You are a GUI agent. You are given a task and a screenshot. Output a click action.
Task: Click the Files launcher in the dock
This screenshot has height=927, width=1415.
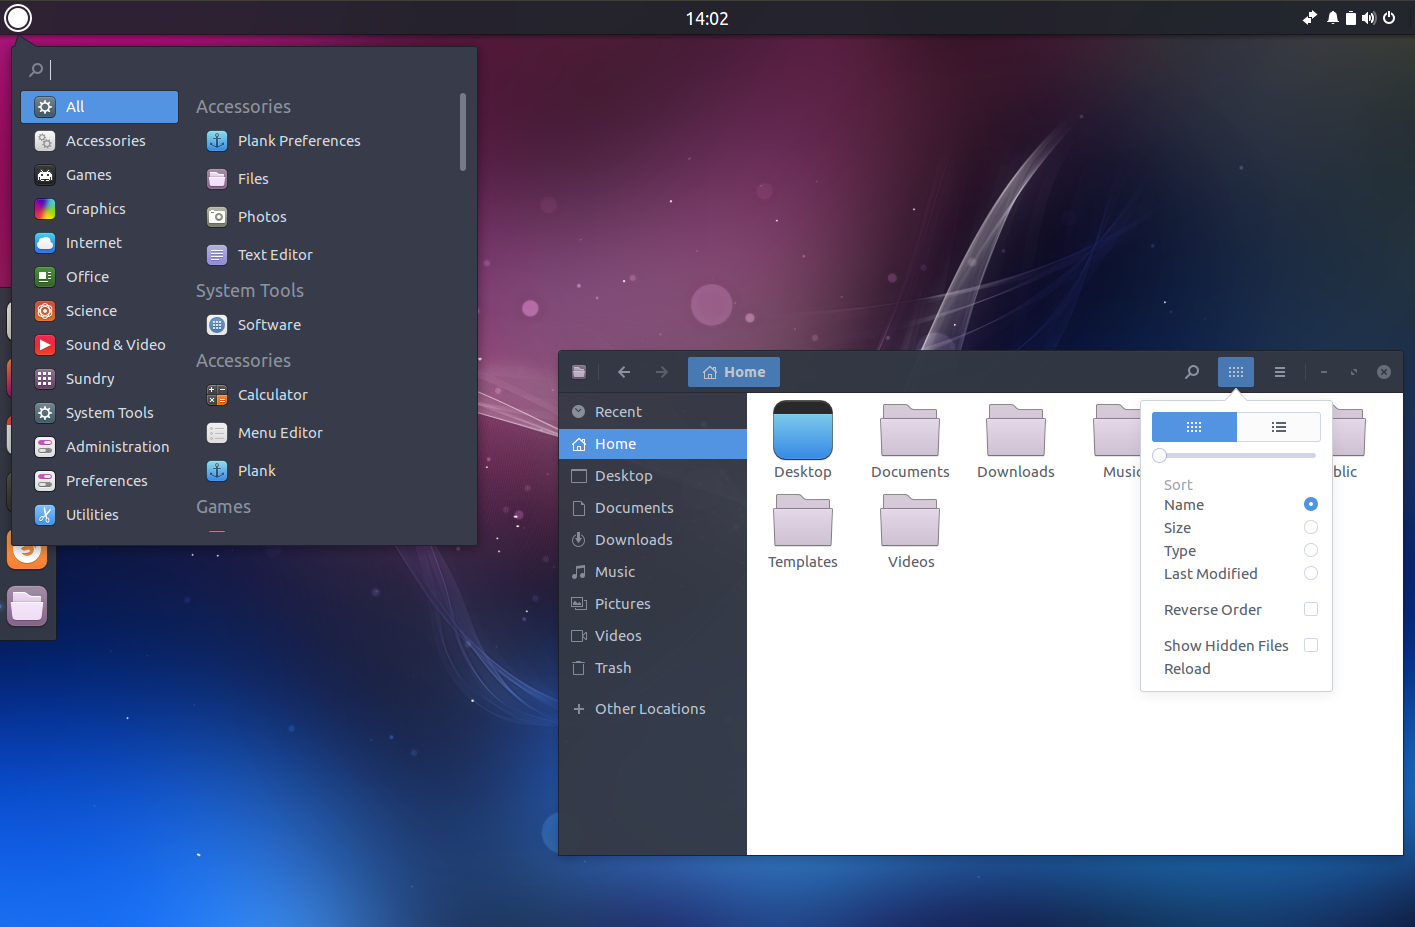[27, 606]
